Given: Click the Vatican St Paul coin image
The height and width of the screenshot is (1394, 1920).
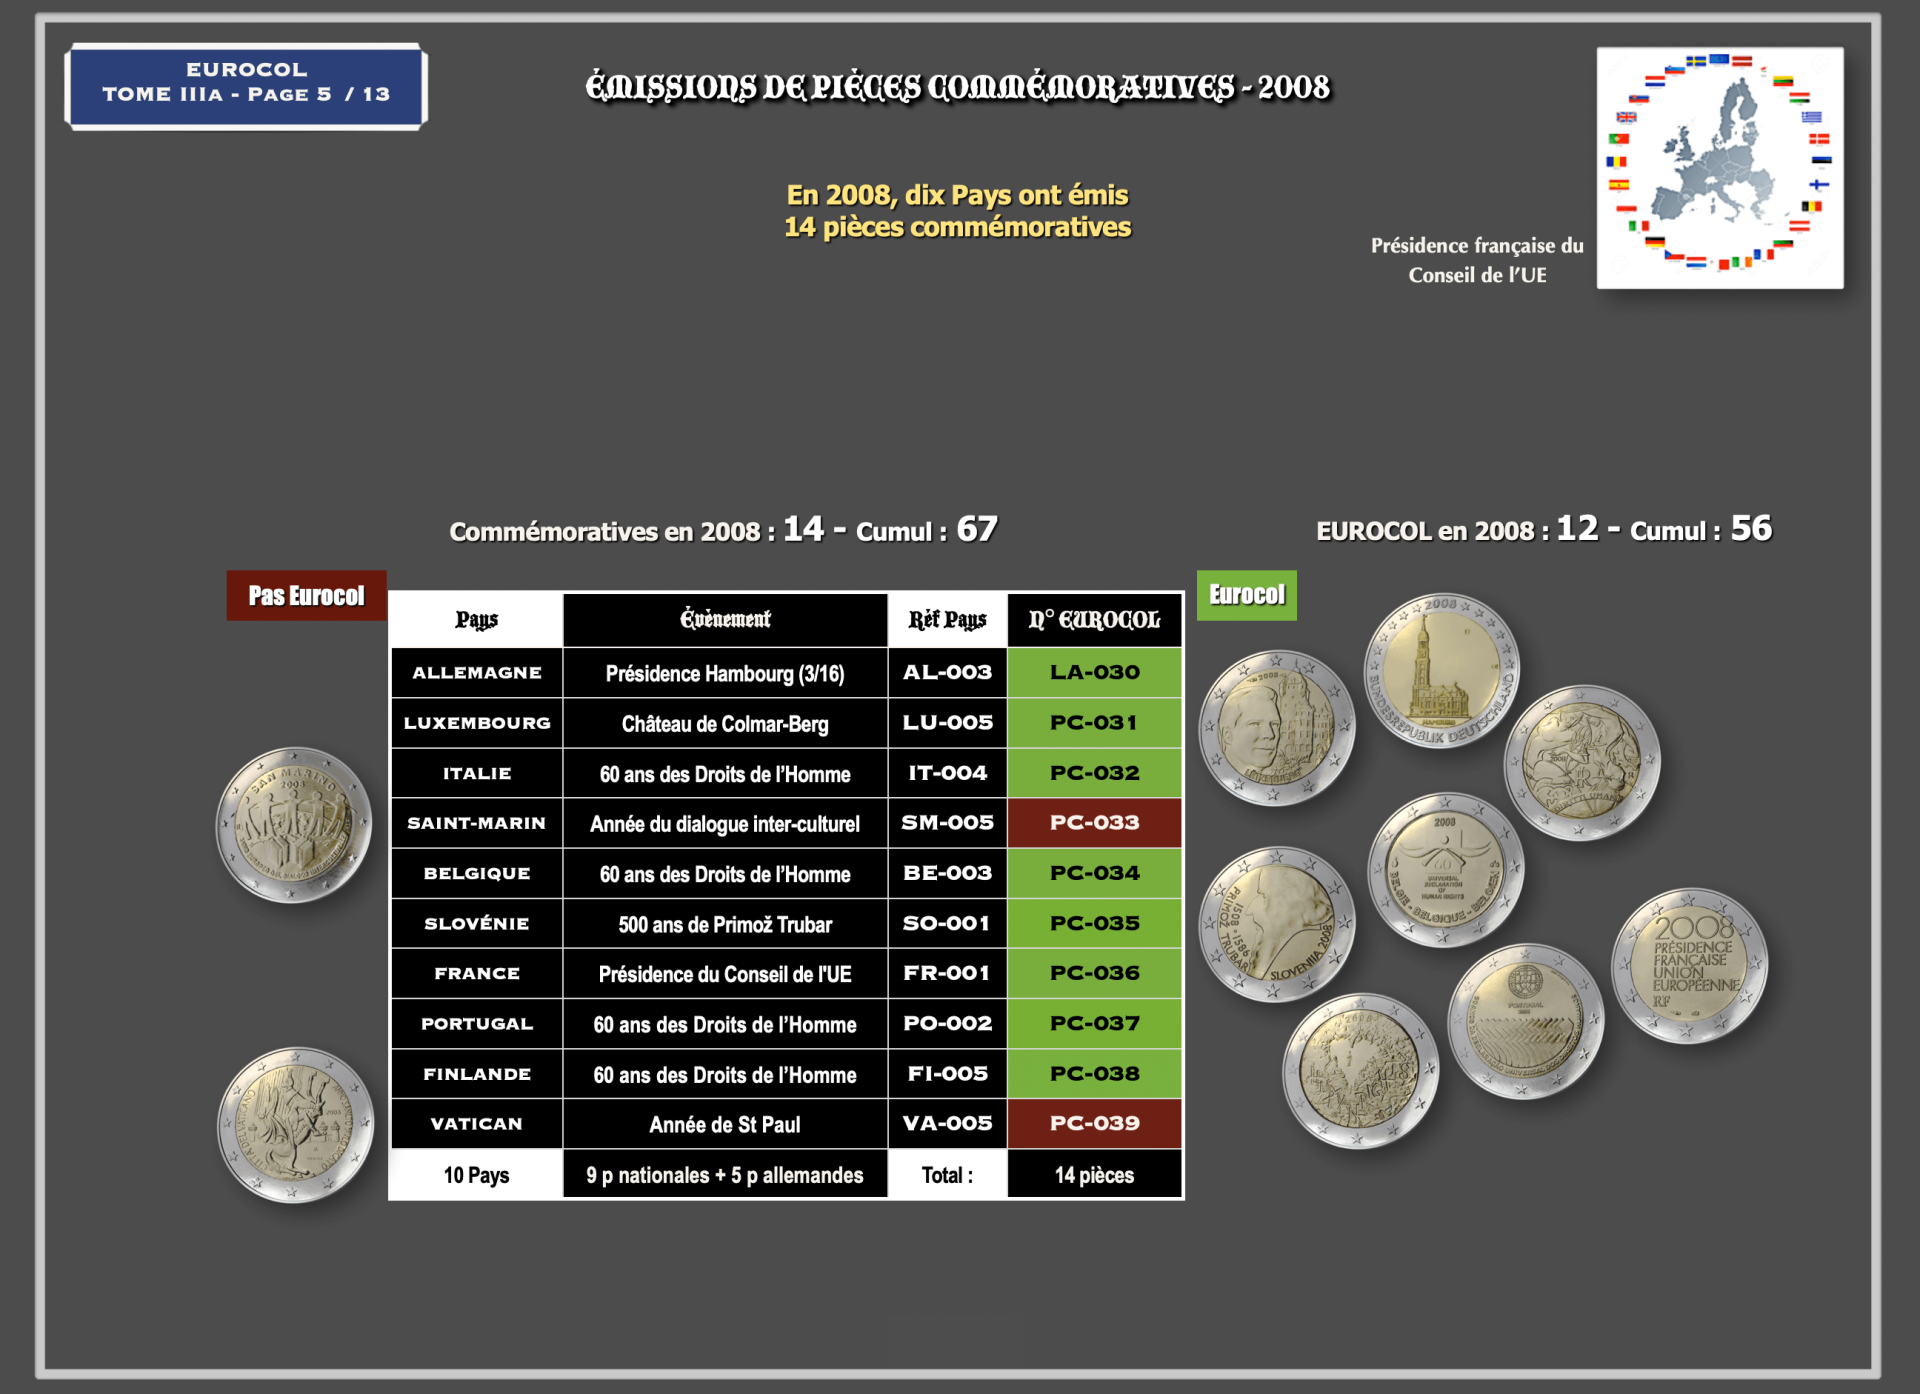Looking at the screenshot, I should coord(296,1125).
